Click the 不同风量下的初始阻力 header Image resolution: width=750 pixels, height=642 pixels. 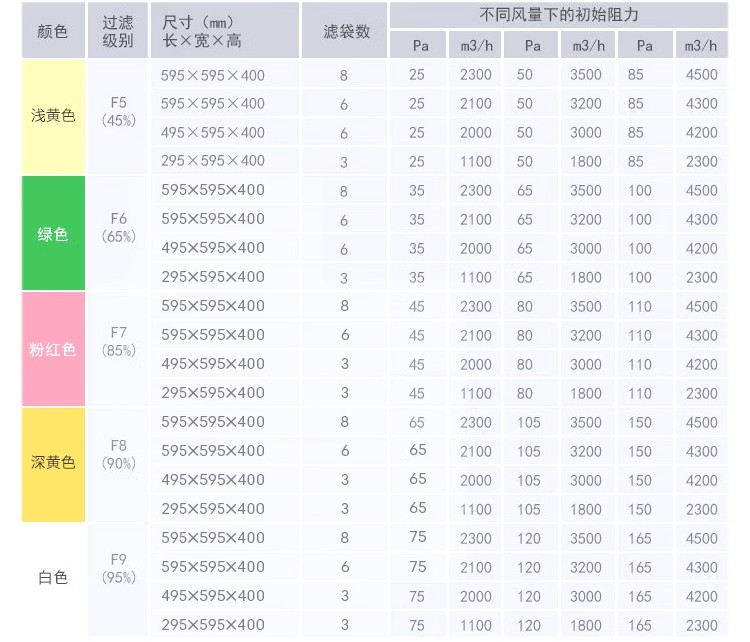pyautogui.click(x=558, y=16)
